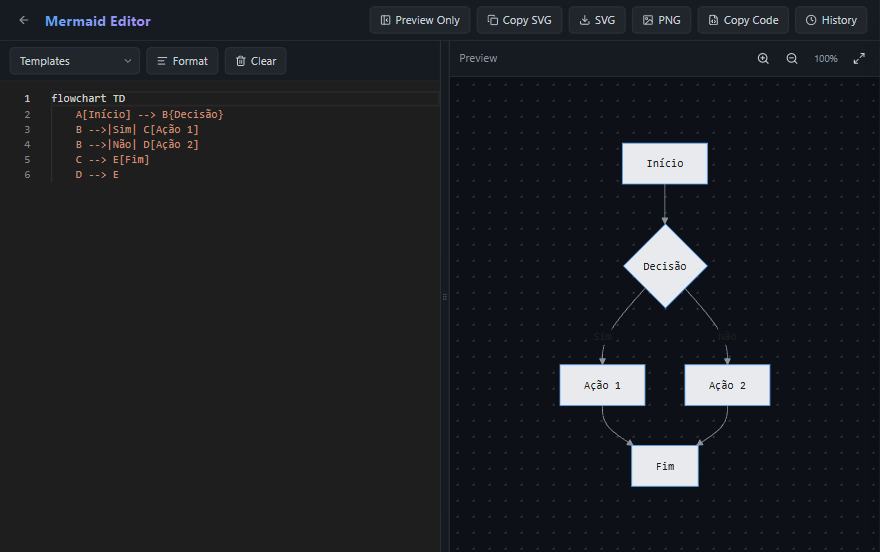880x552 pixels.
Task: Click code line 'B -->|Não| D[Ação 2]'
Action: 137,144
